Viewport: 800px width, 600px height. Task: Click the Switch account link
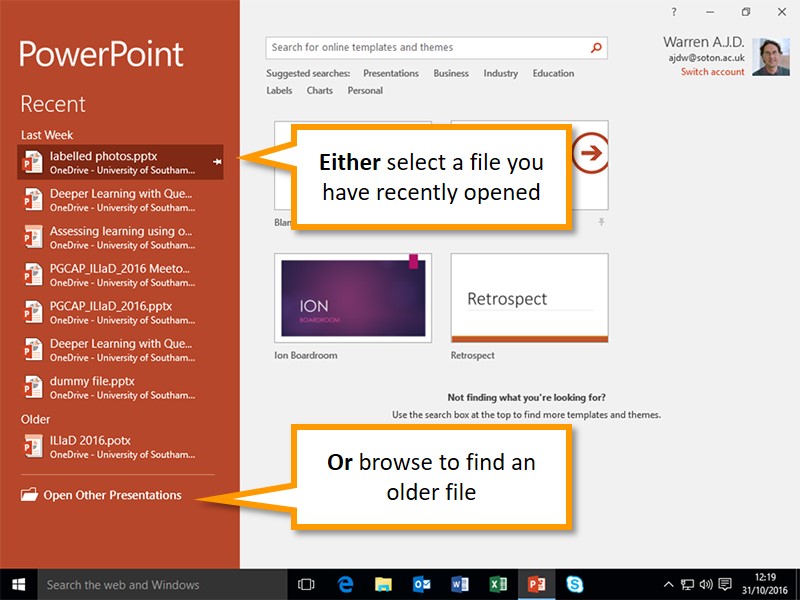click(x=712, y=72)
